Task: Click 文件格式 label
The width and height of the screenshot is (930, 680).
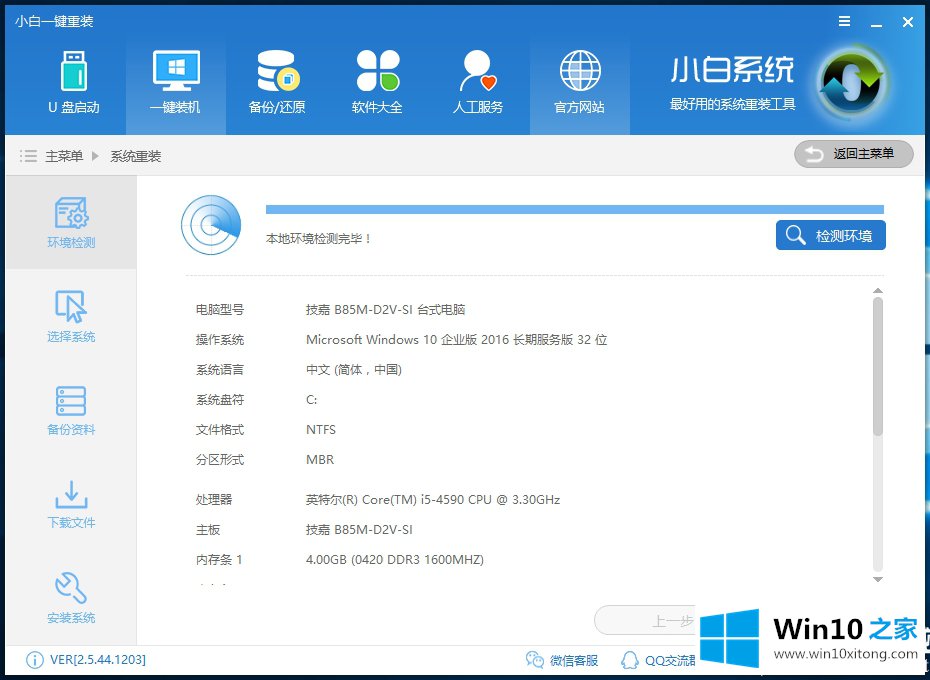Action: pyautogui.click(x=220, y=430)
